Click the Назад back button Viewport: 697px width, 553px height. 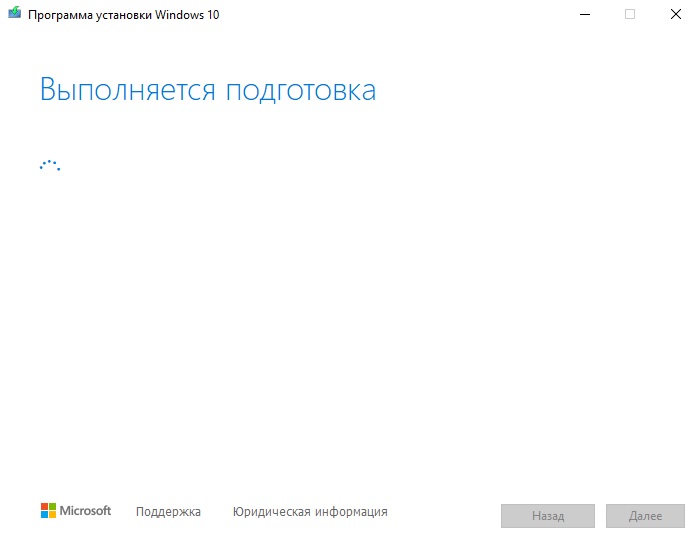tap(548, 516)
